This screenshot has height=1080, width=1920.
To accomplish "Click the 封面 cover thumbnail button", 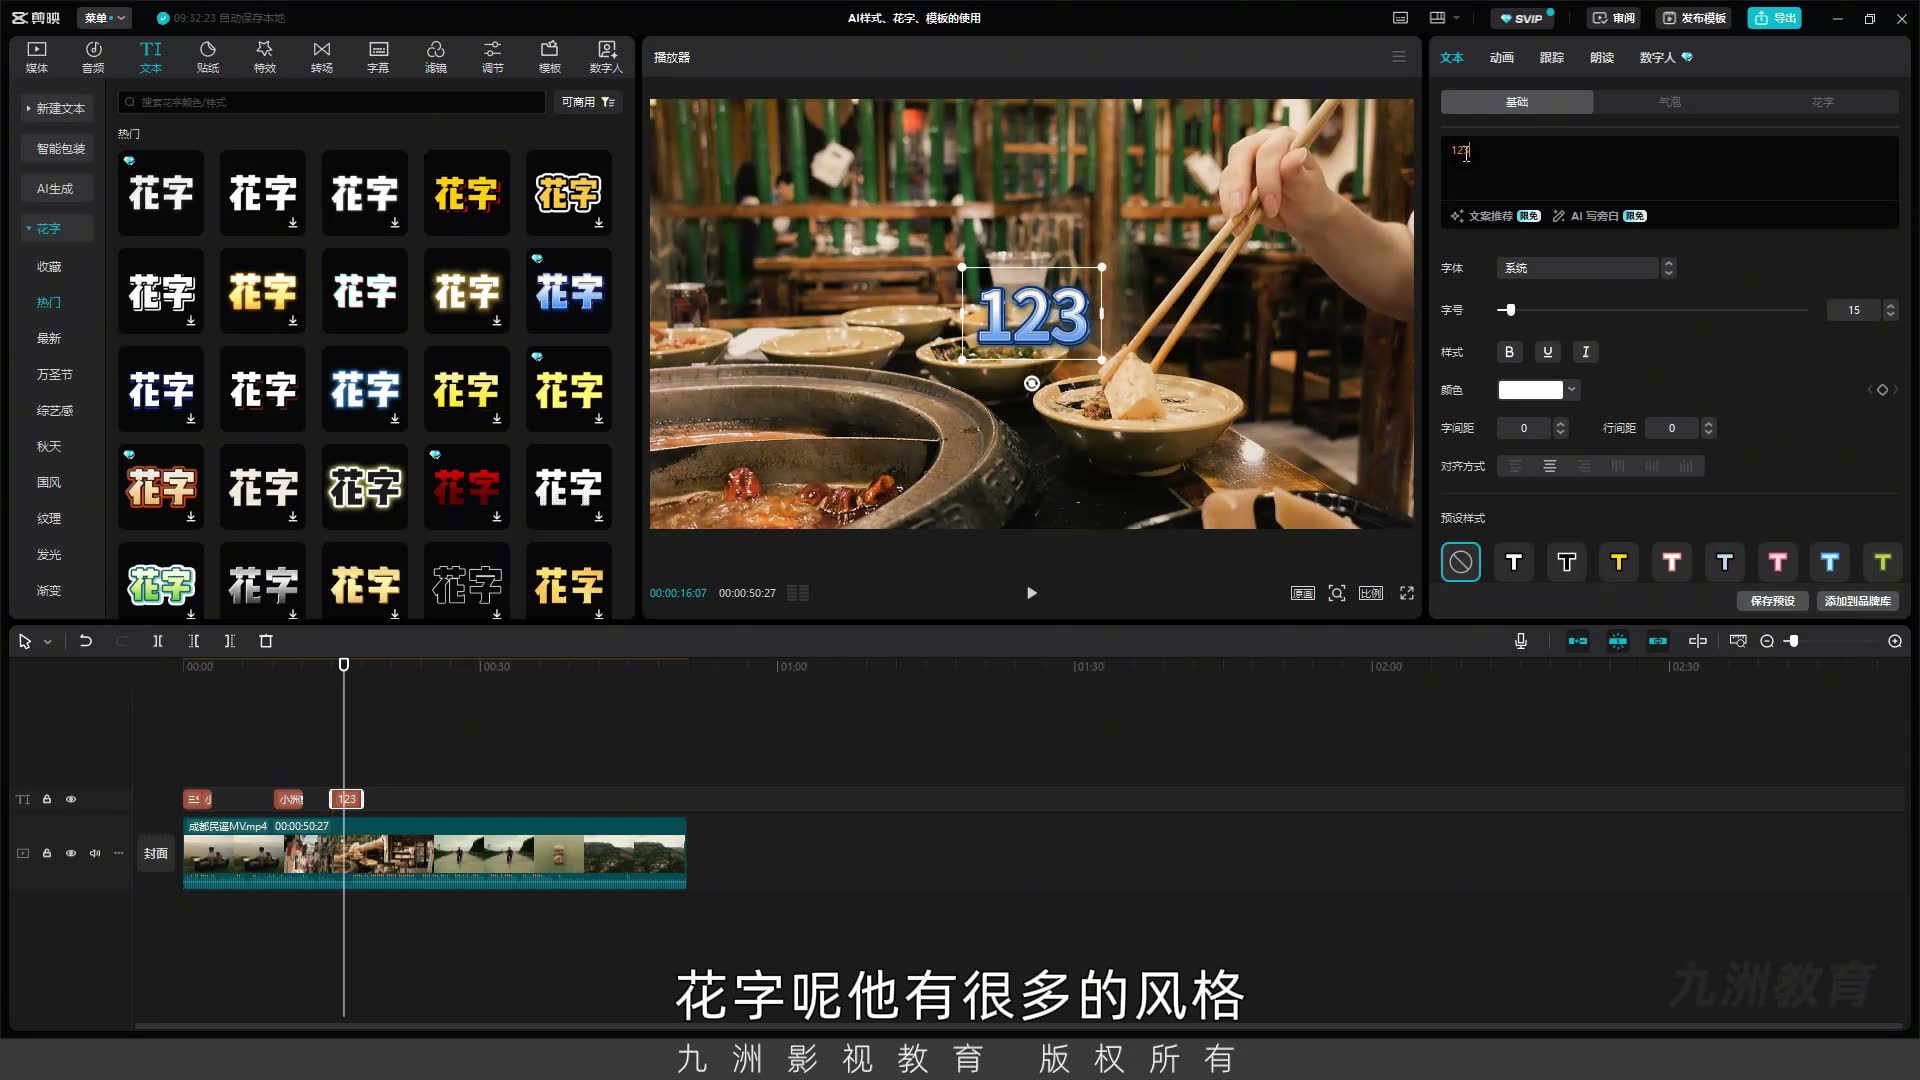I will tap(156, 853).
